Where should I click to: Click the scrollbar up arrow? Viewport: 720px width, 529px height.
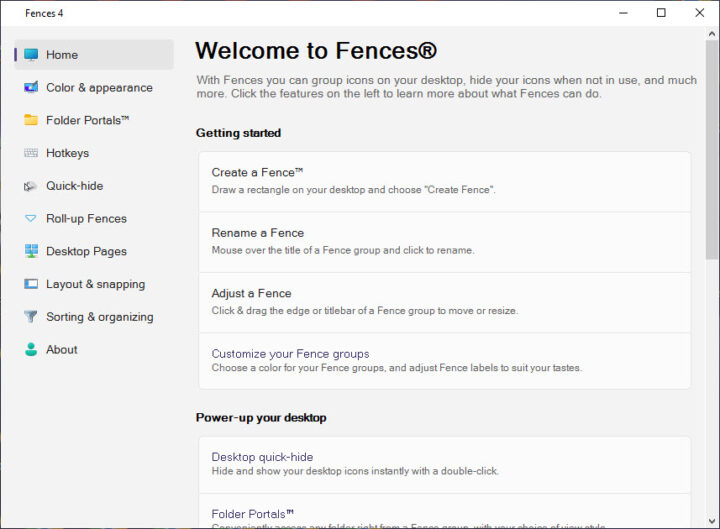pos(712,34)
